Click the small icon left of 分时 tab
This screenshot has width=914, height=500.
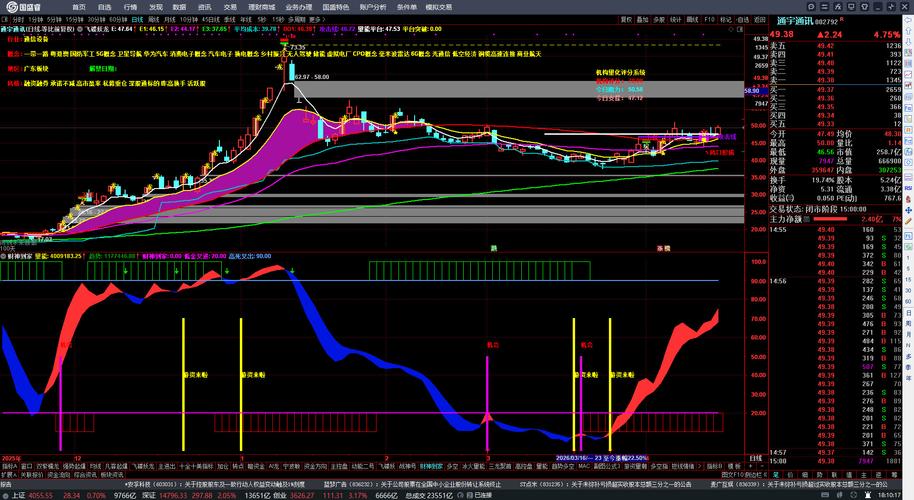coord(5,19)
